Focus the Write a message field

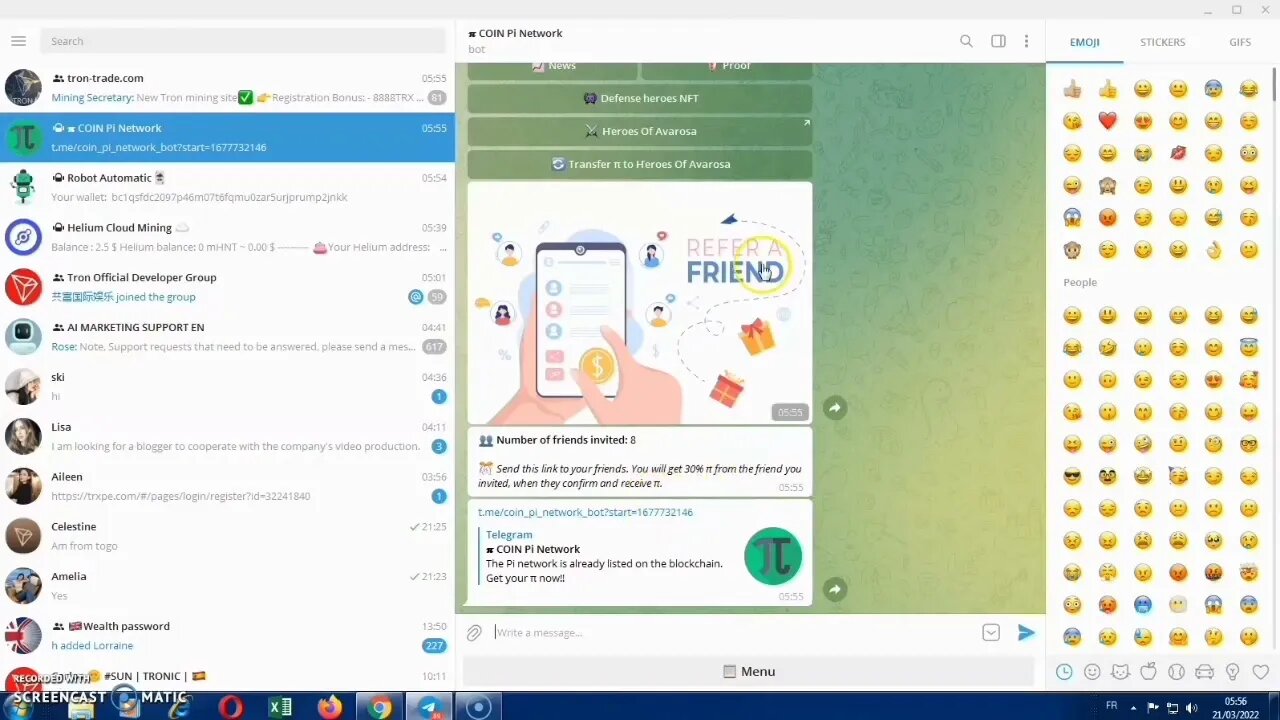point(735,632)
